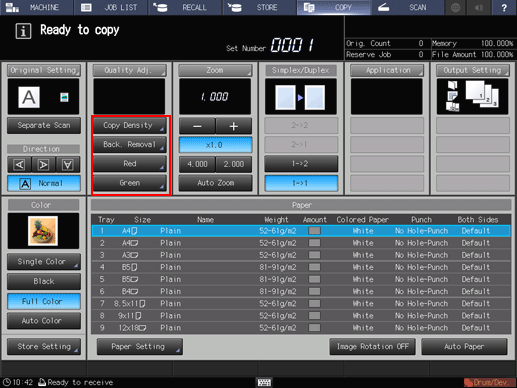Open the MACHINE tab
Image resolution: width=517 pixels, height=388 pixels.
(x=37, y=7)
